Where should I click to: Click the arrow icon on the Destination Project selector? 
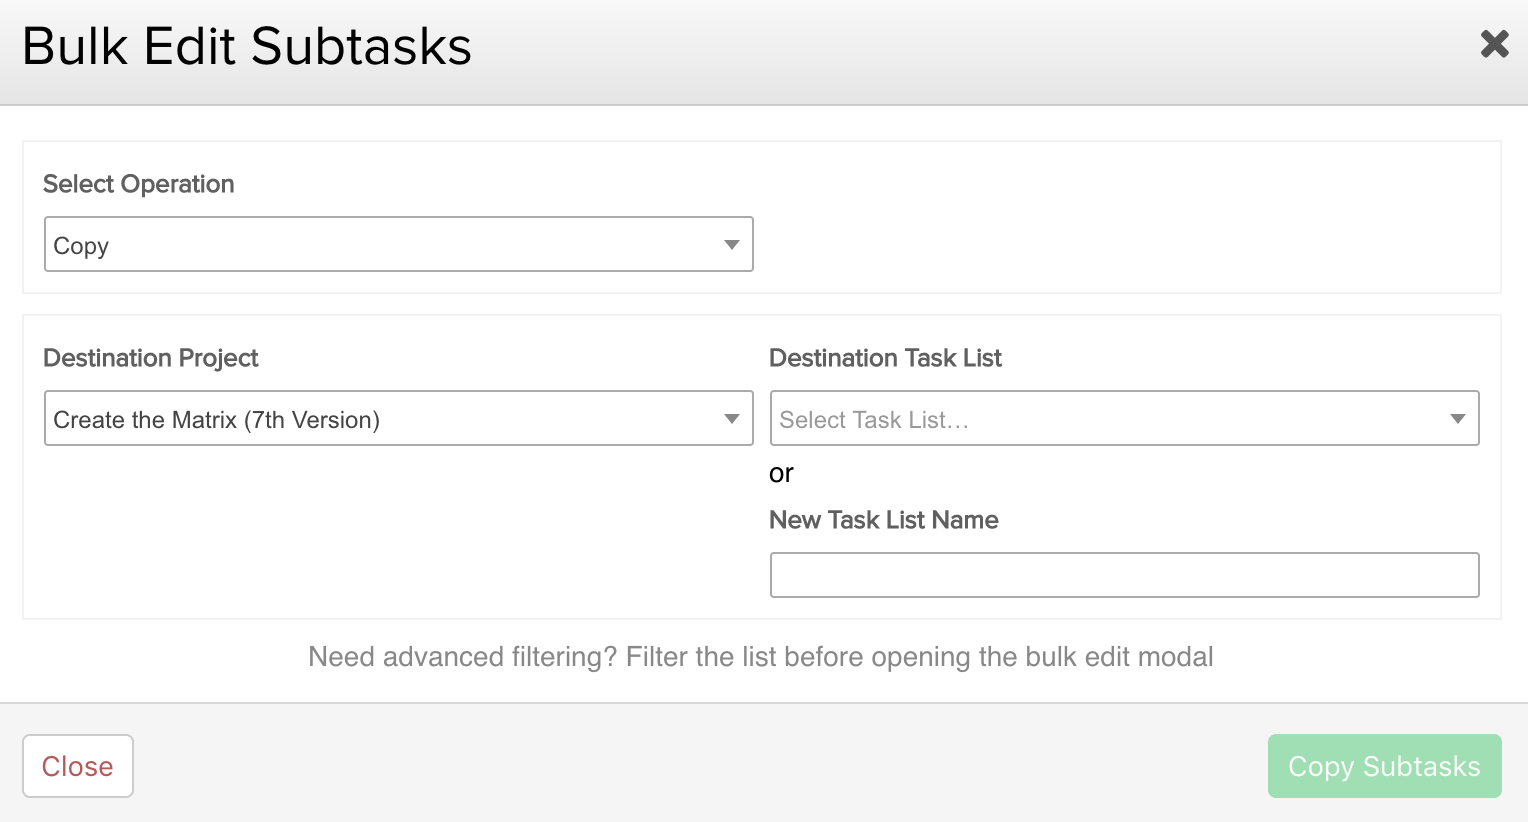coord(731,419)
